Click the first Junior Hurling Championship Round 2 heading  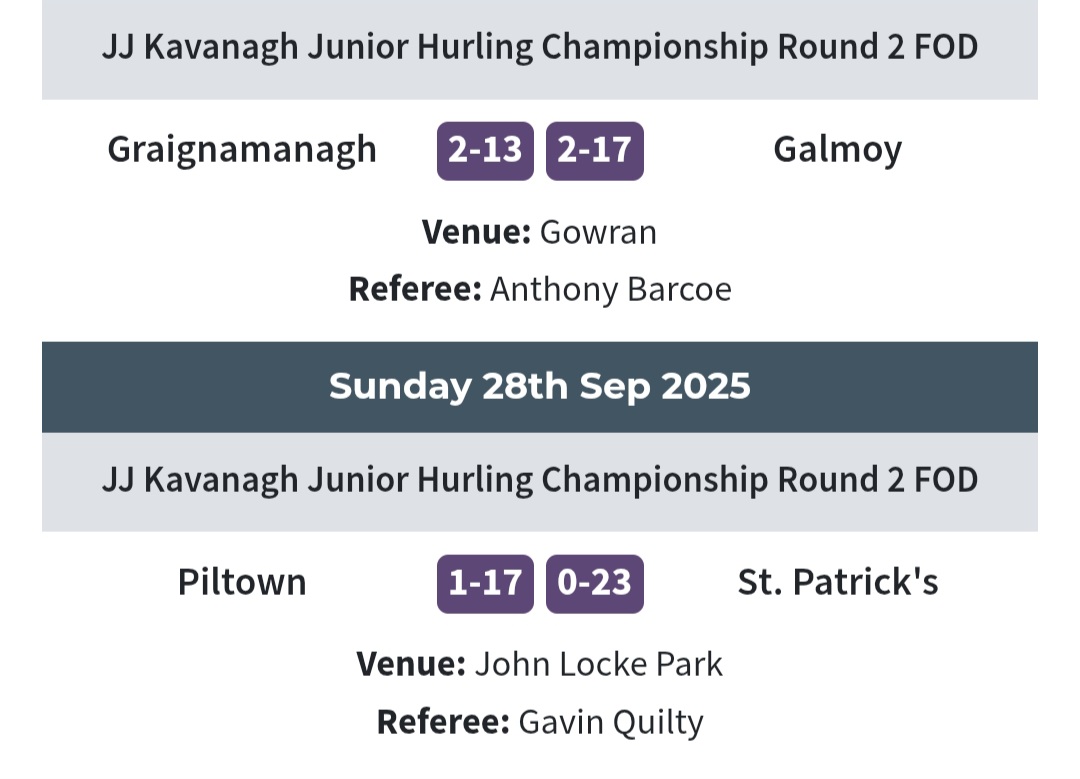(540, 48)
